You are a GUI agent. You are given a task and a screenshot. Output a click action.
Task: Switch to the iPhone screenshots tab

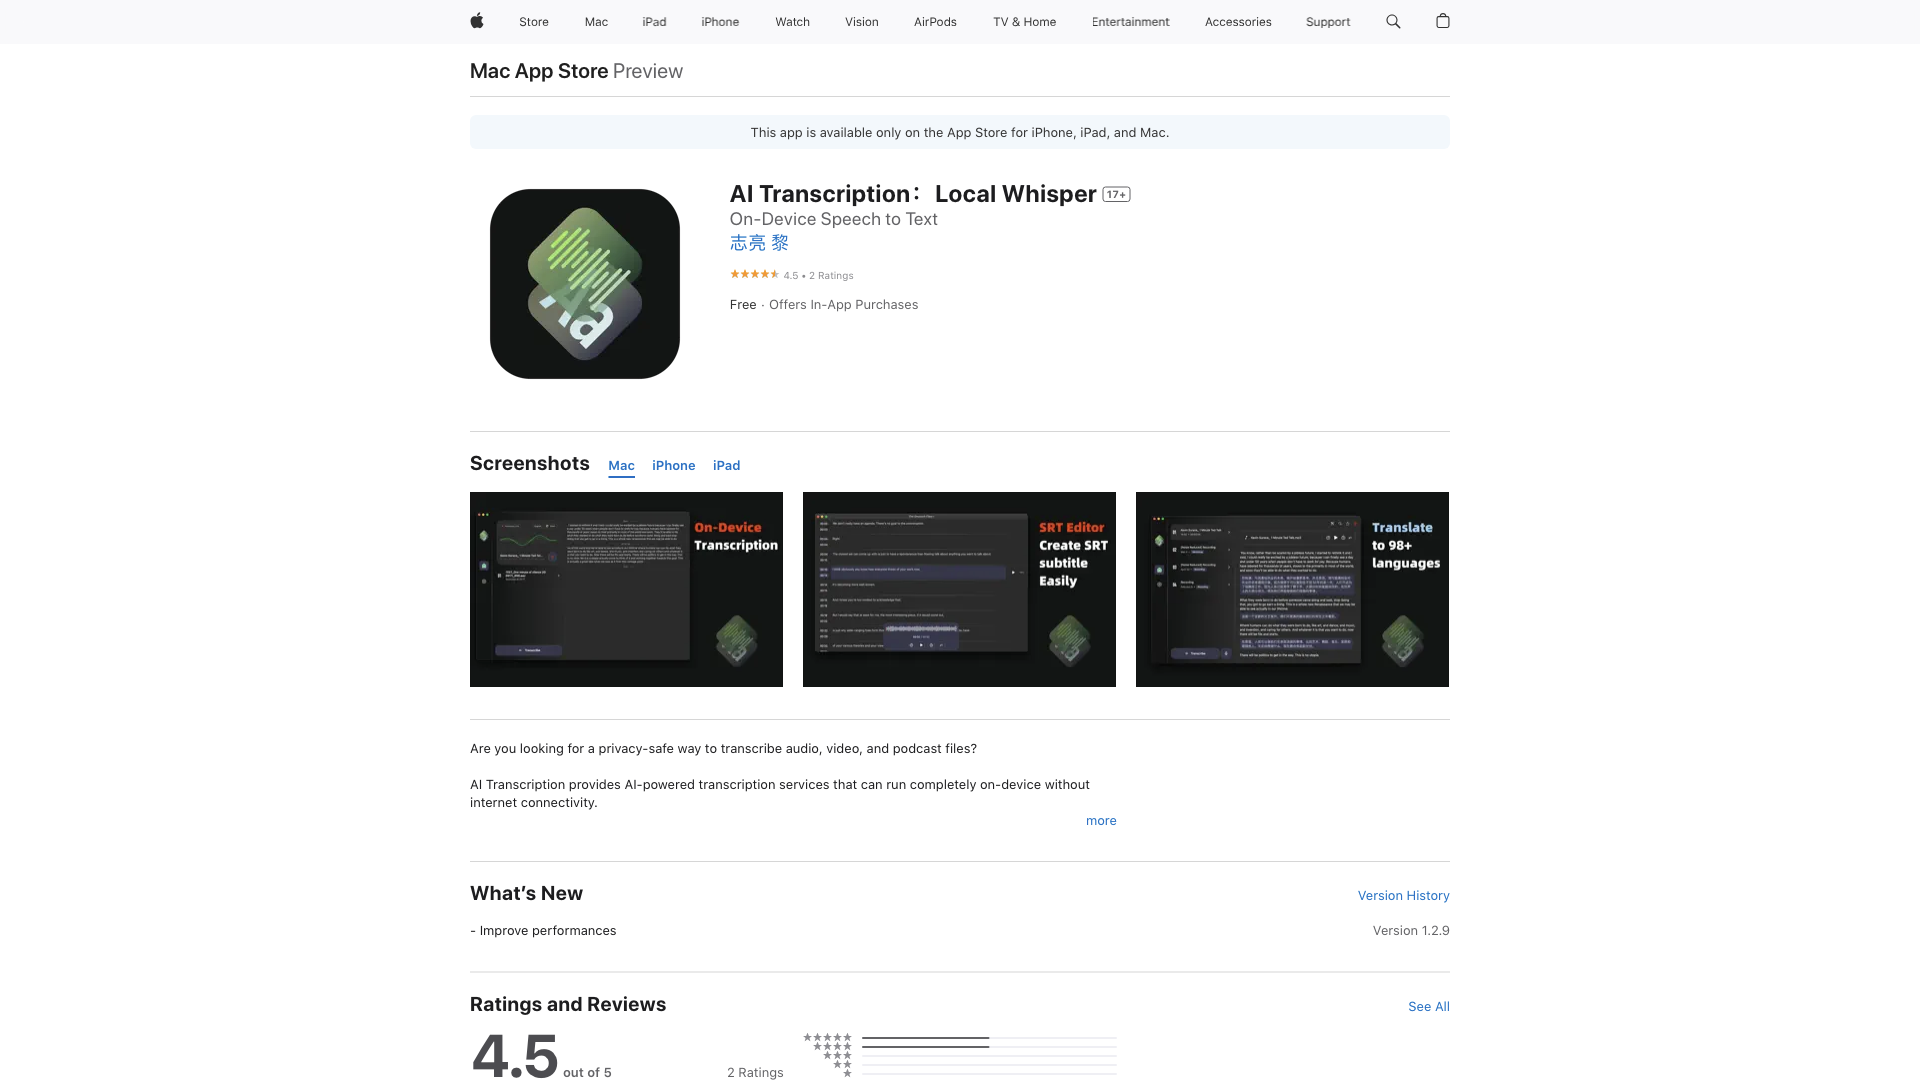[673, 465]
